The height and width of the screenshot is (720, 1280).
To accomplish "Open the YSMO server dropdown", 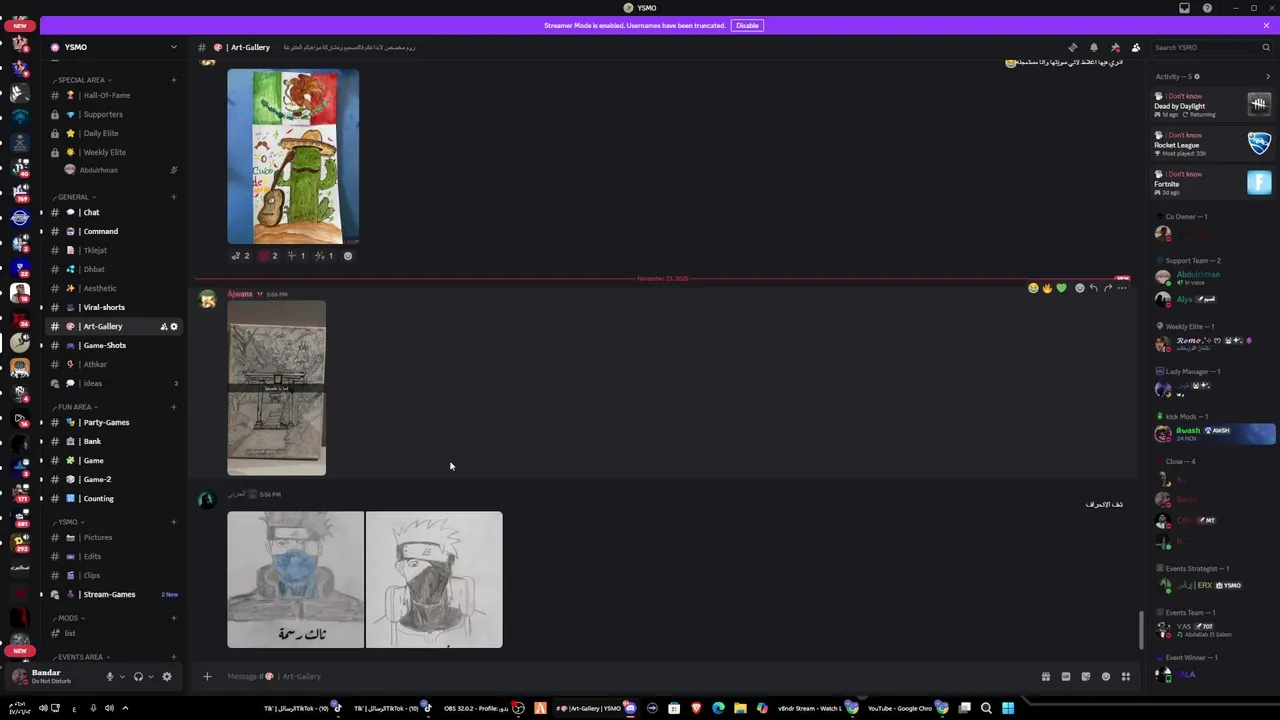I will [173, 47].
